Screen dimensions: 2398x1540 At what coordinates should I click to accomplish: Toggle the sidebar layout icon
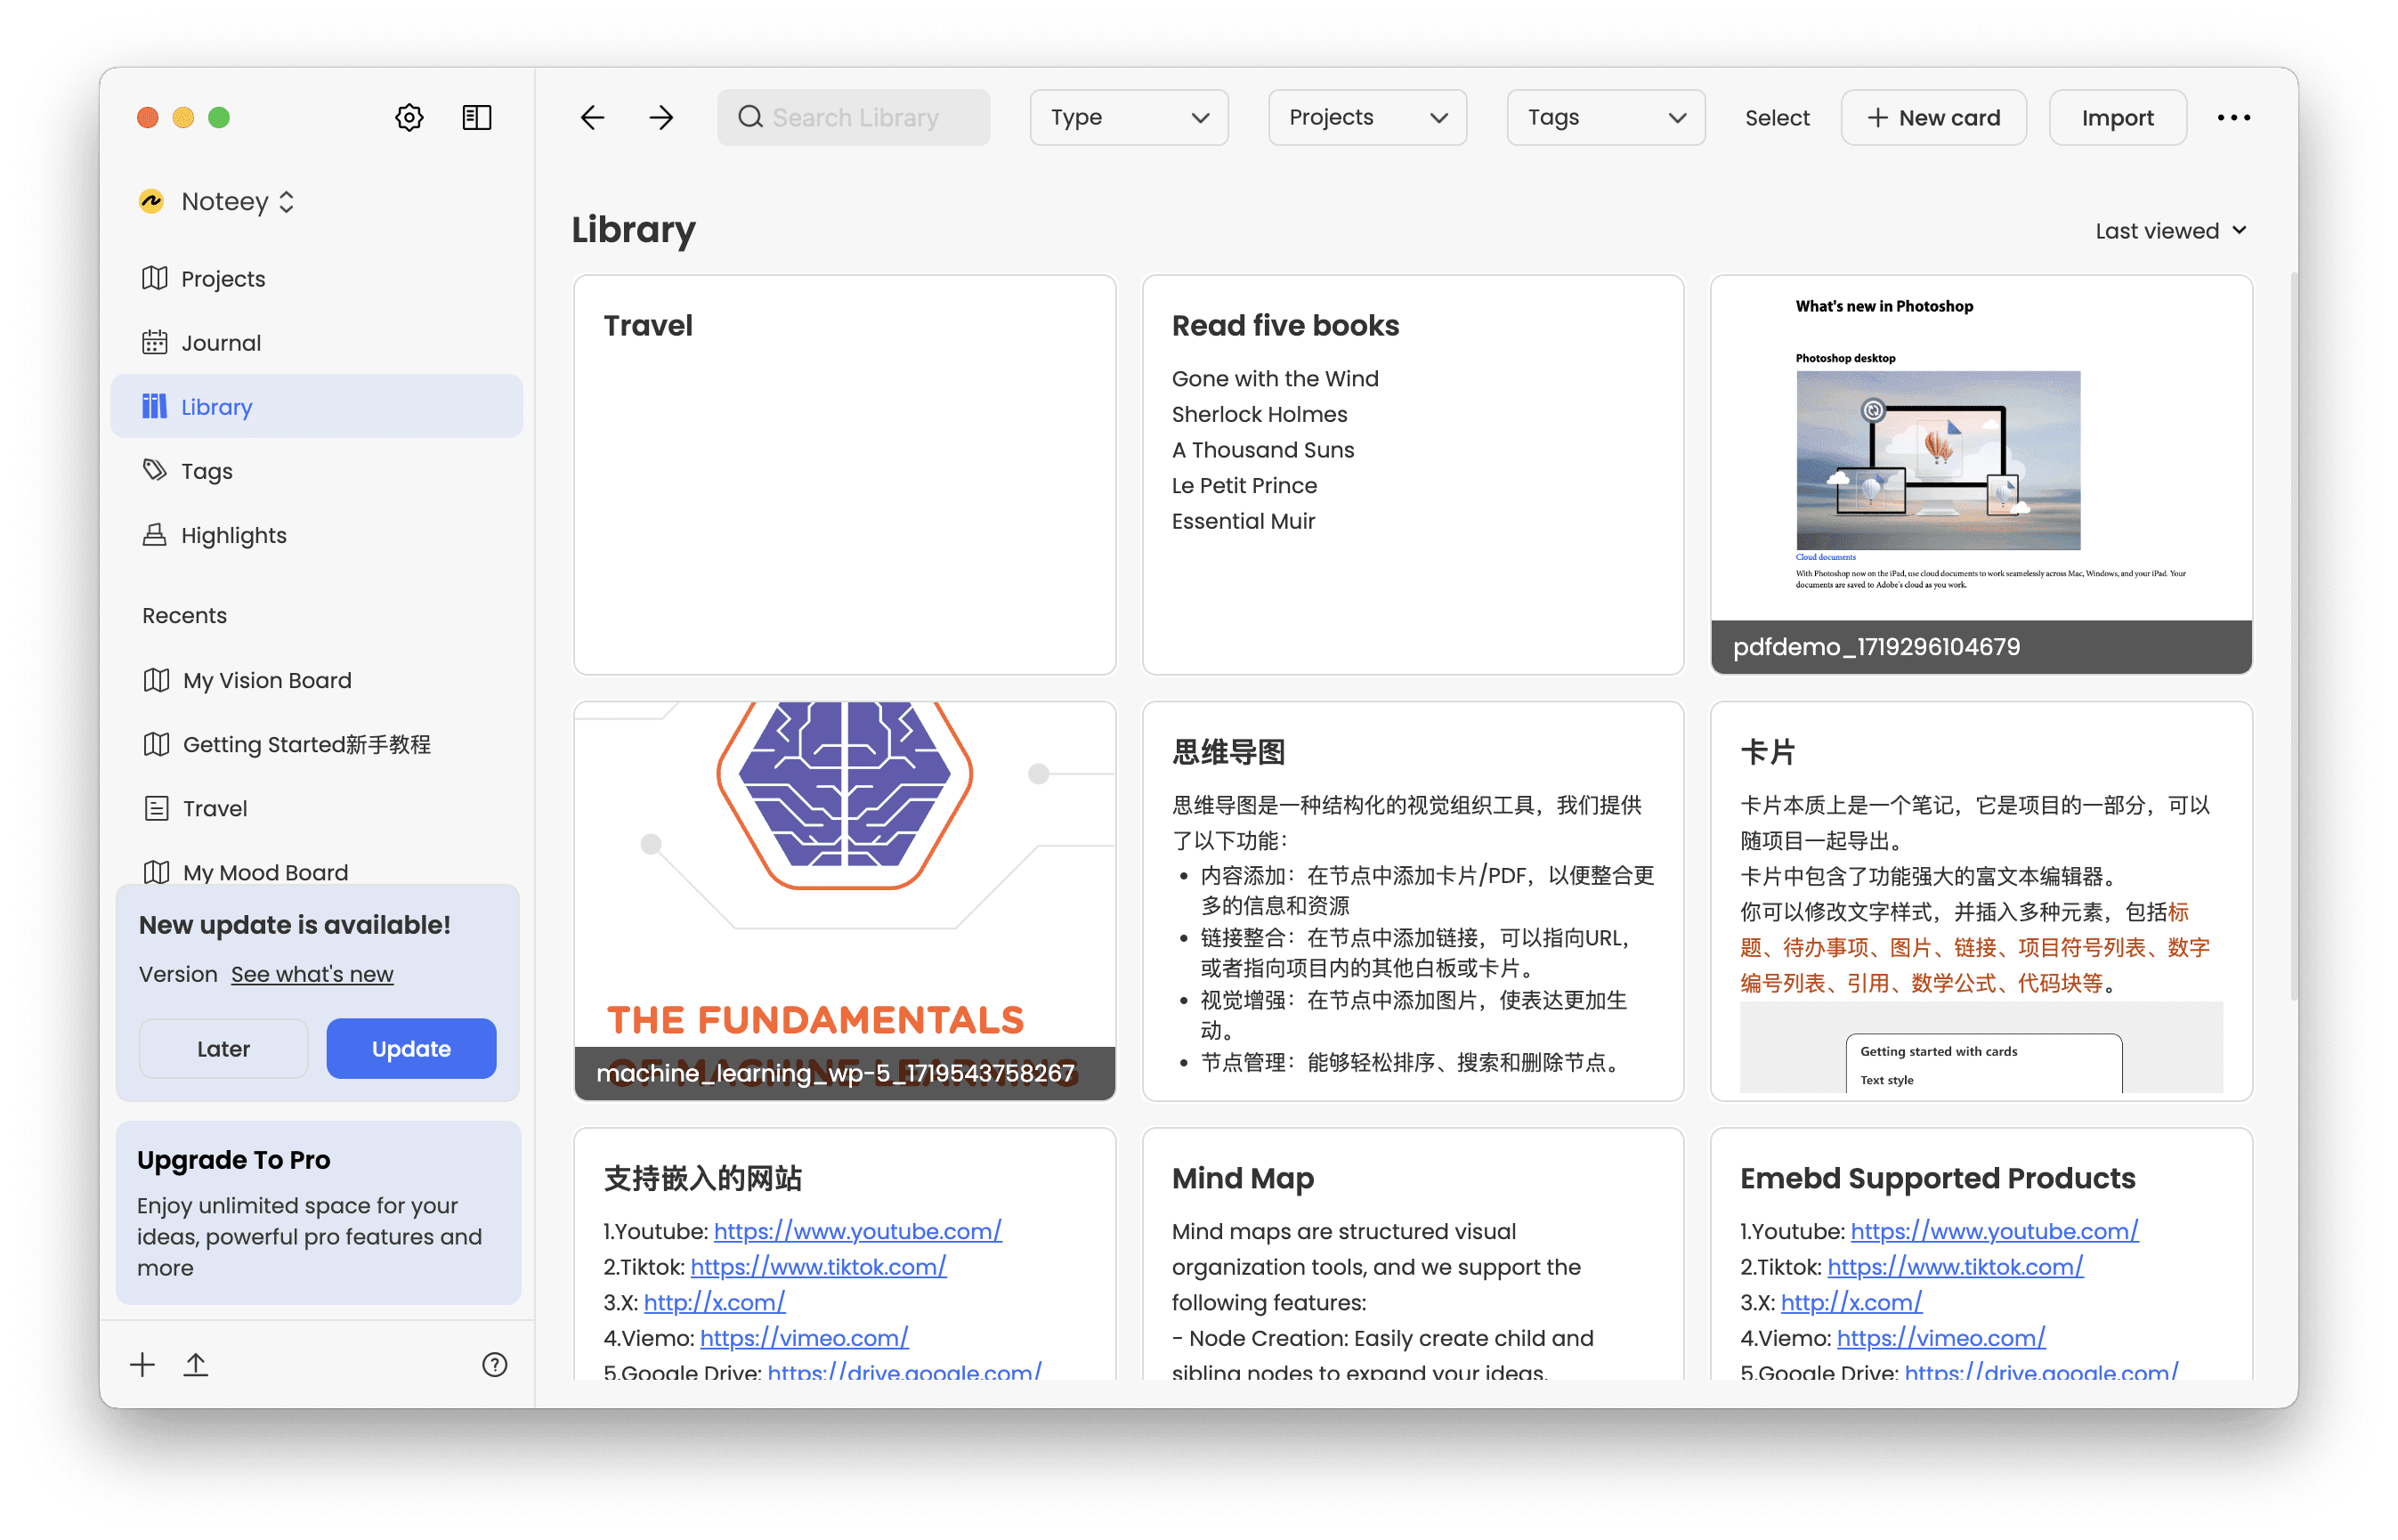coord(477,117)
